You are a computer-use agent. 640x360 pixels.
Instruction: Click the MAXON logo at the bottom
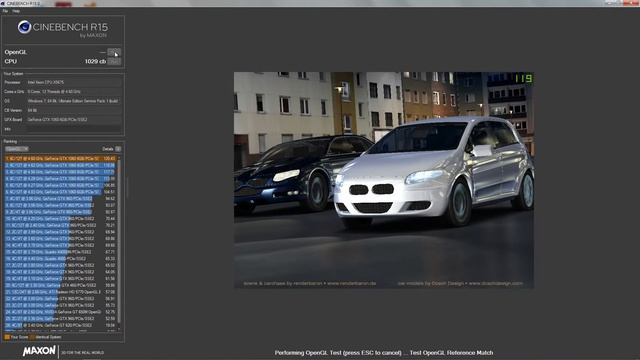point(39,351)
